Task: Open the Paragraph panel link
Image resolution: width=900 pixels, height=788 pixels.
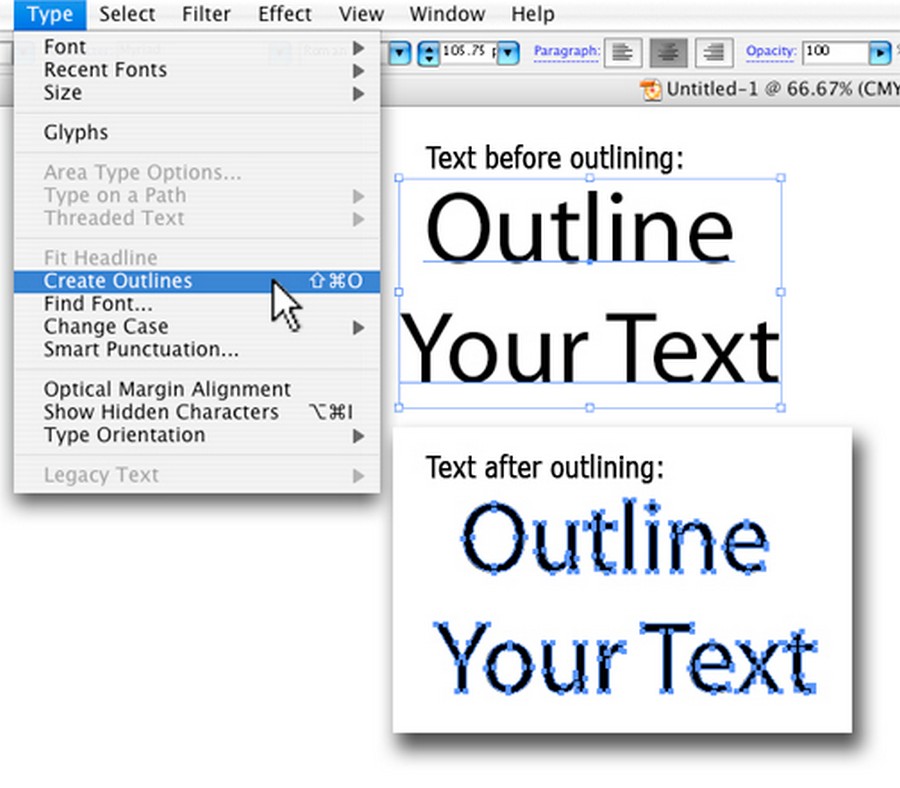Action: coord(567,51)
